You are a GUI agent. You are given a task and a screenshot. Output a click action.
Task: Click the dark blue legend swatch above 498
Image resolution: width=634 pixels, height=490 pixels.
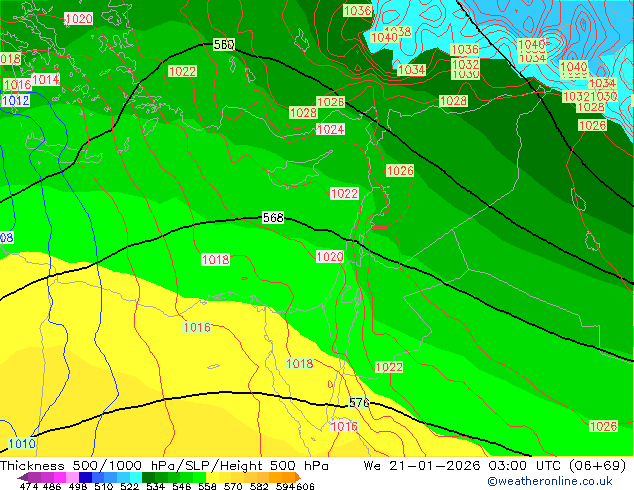(85, 477)
